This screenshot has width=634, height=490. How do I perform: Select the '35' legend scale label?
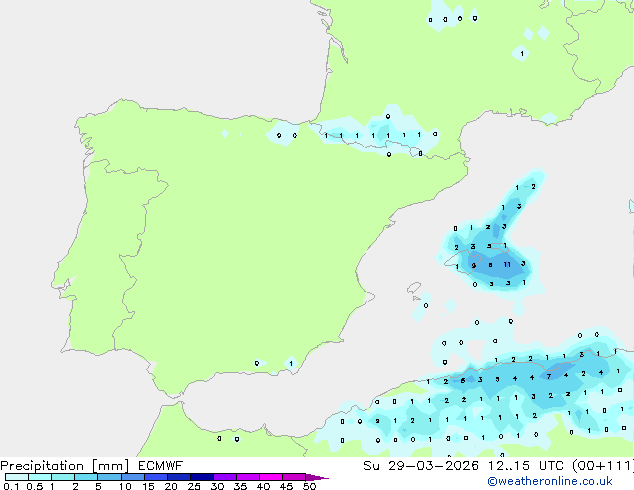[x=241, y=486]
